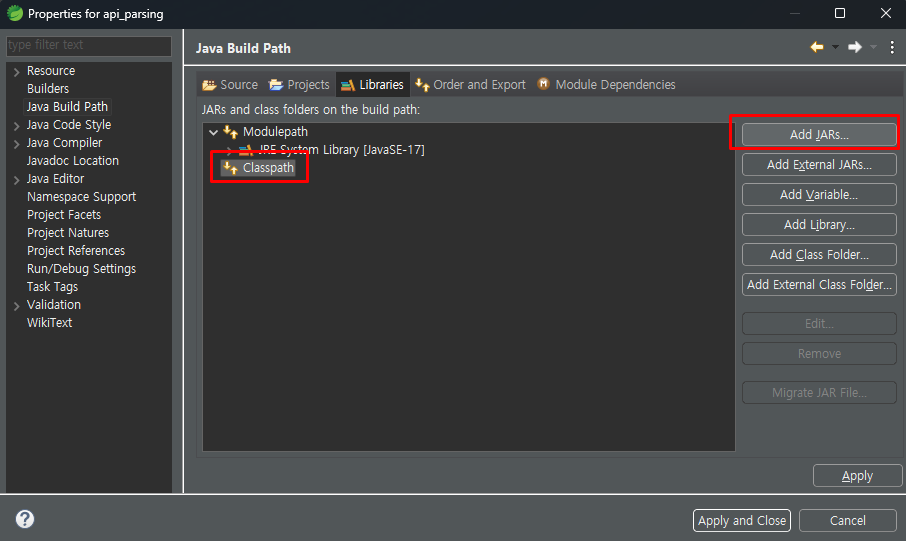Image resolution: width=906 pixels, height=541 pixels.
Task: Open the Run/Debug Settings page
Action: coord(81,269)
